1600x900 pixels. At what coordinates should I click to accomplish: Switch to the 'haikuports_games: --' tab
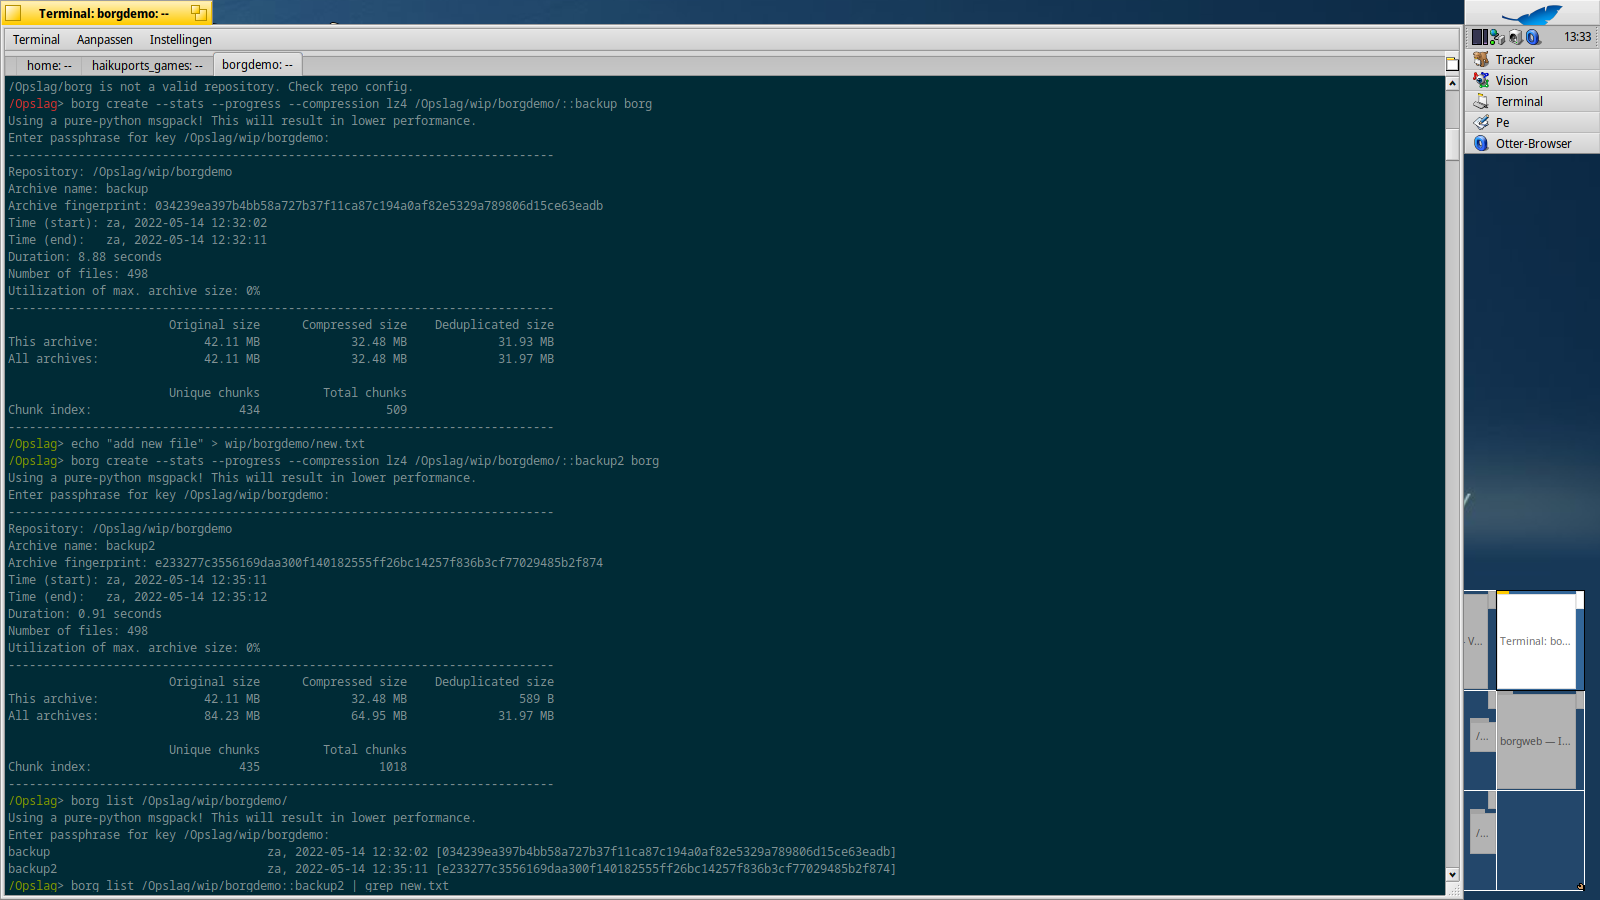click(x=147, y=65)
